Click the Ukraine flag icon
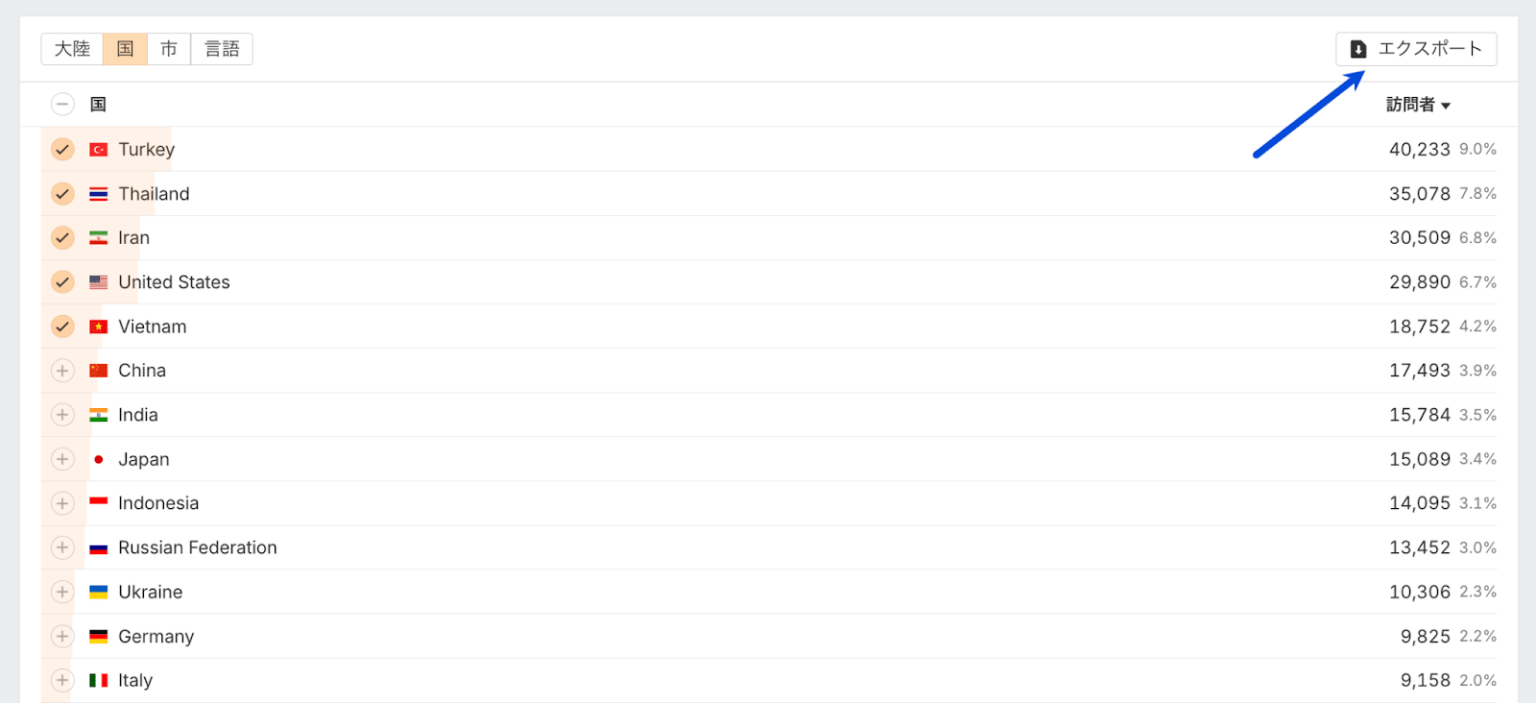Image resolution: width=1536 pixels, height=703 pixels. click(98, 592)
